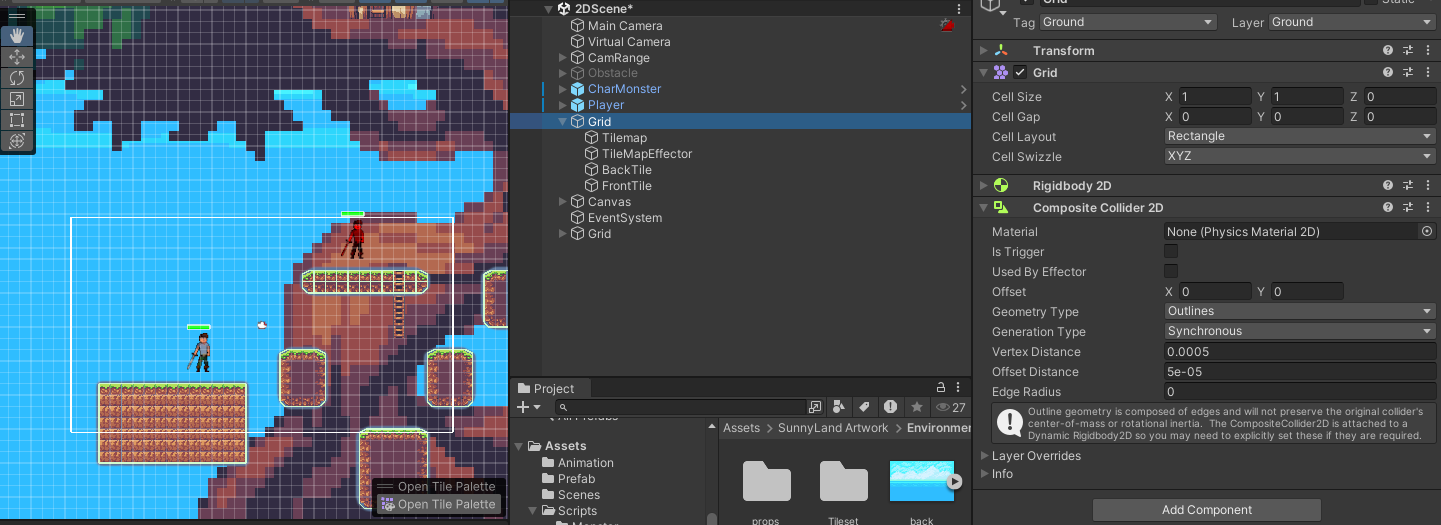Open Composite Collider 2D preset selector
Screen dimensions: 1441x525
pyautogui.click(x=1407, y=207)
